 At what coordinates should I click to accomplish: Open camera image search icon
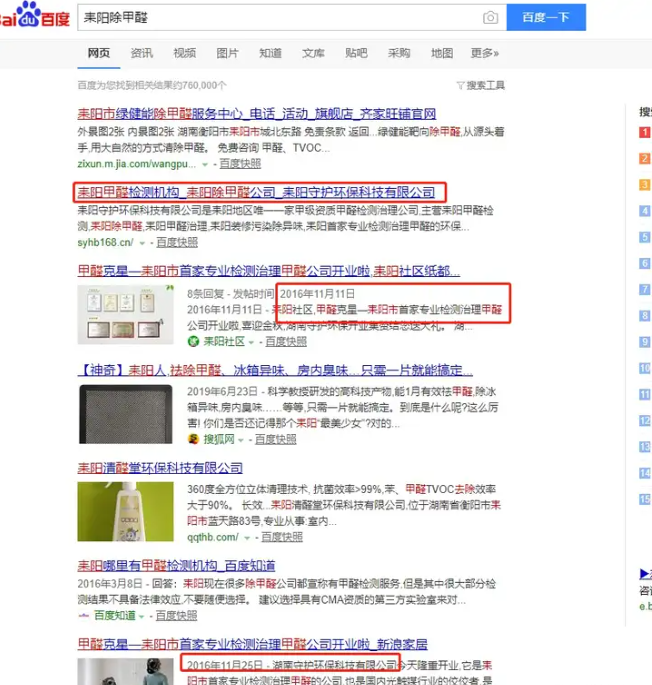tap(490, 17)
